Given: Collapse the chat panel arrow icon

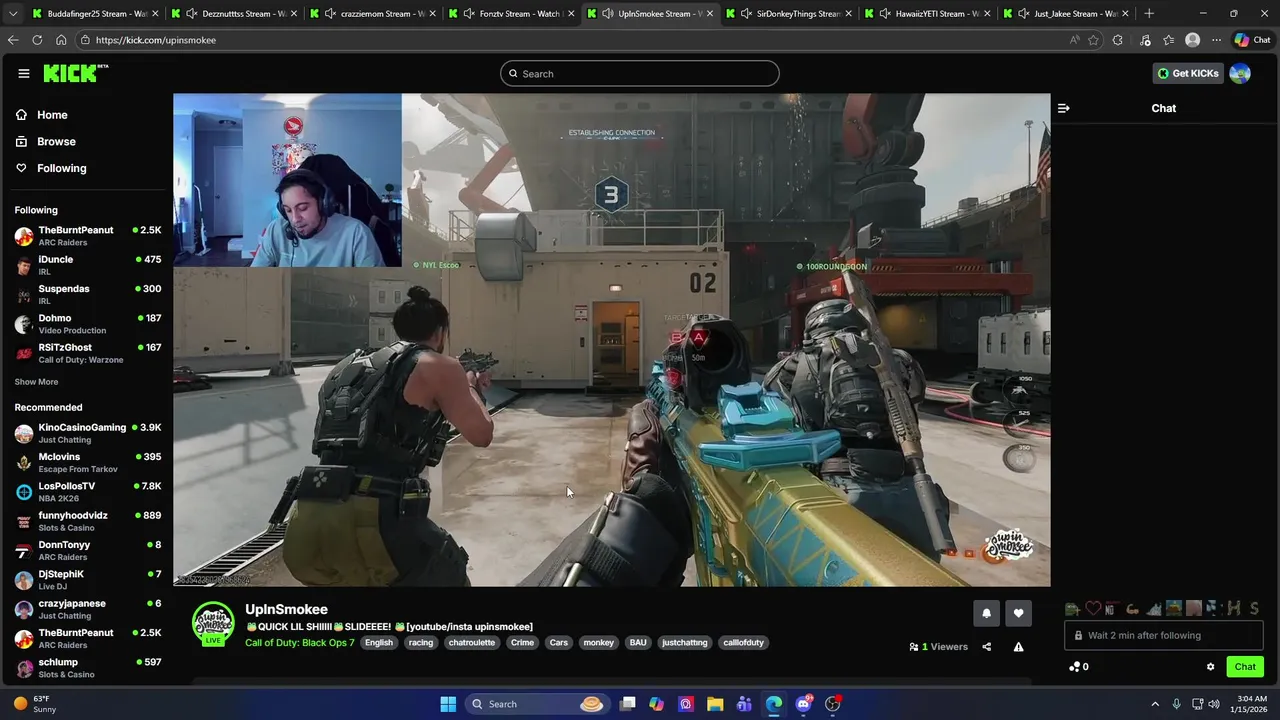Looking at the screenshot, I should tap(1063, 108).
